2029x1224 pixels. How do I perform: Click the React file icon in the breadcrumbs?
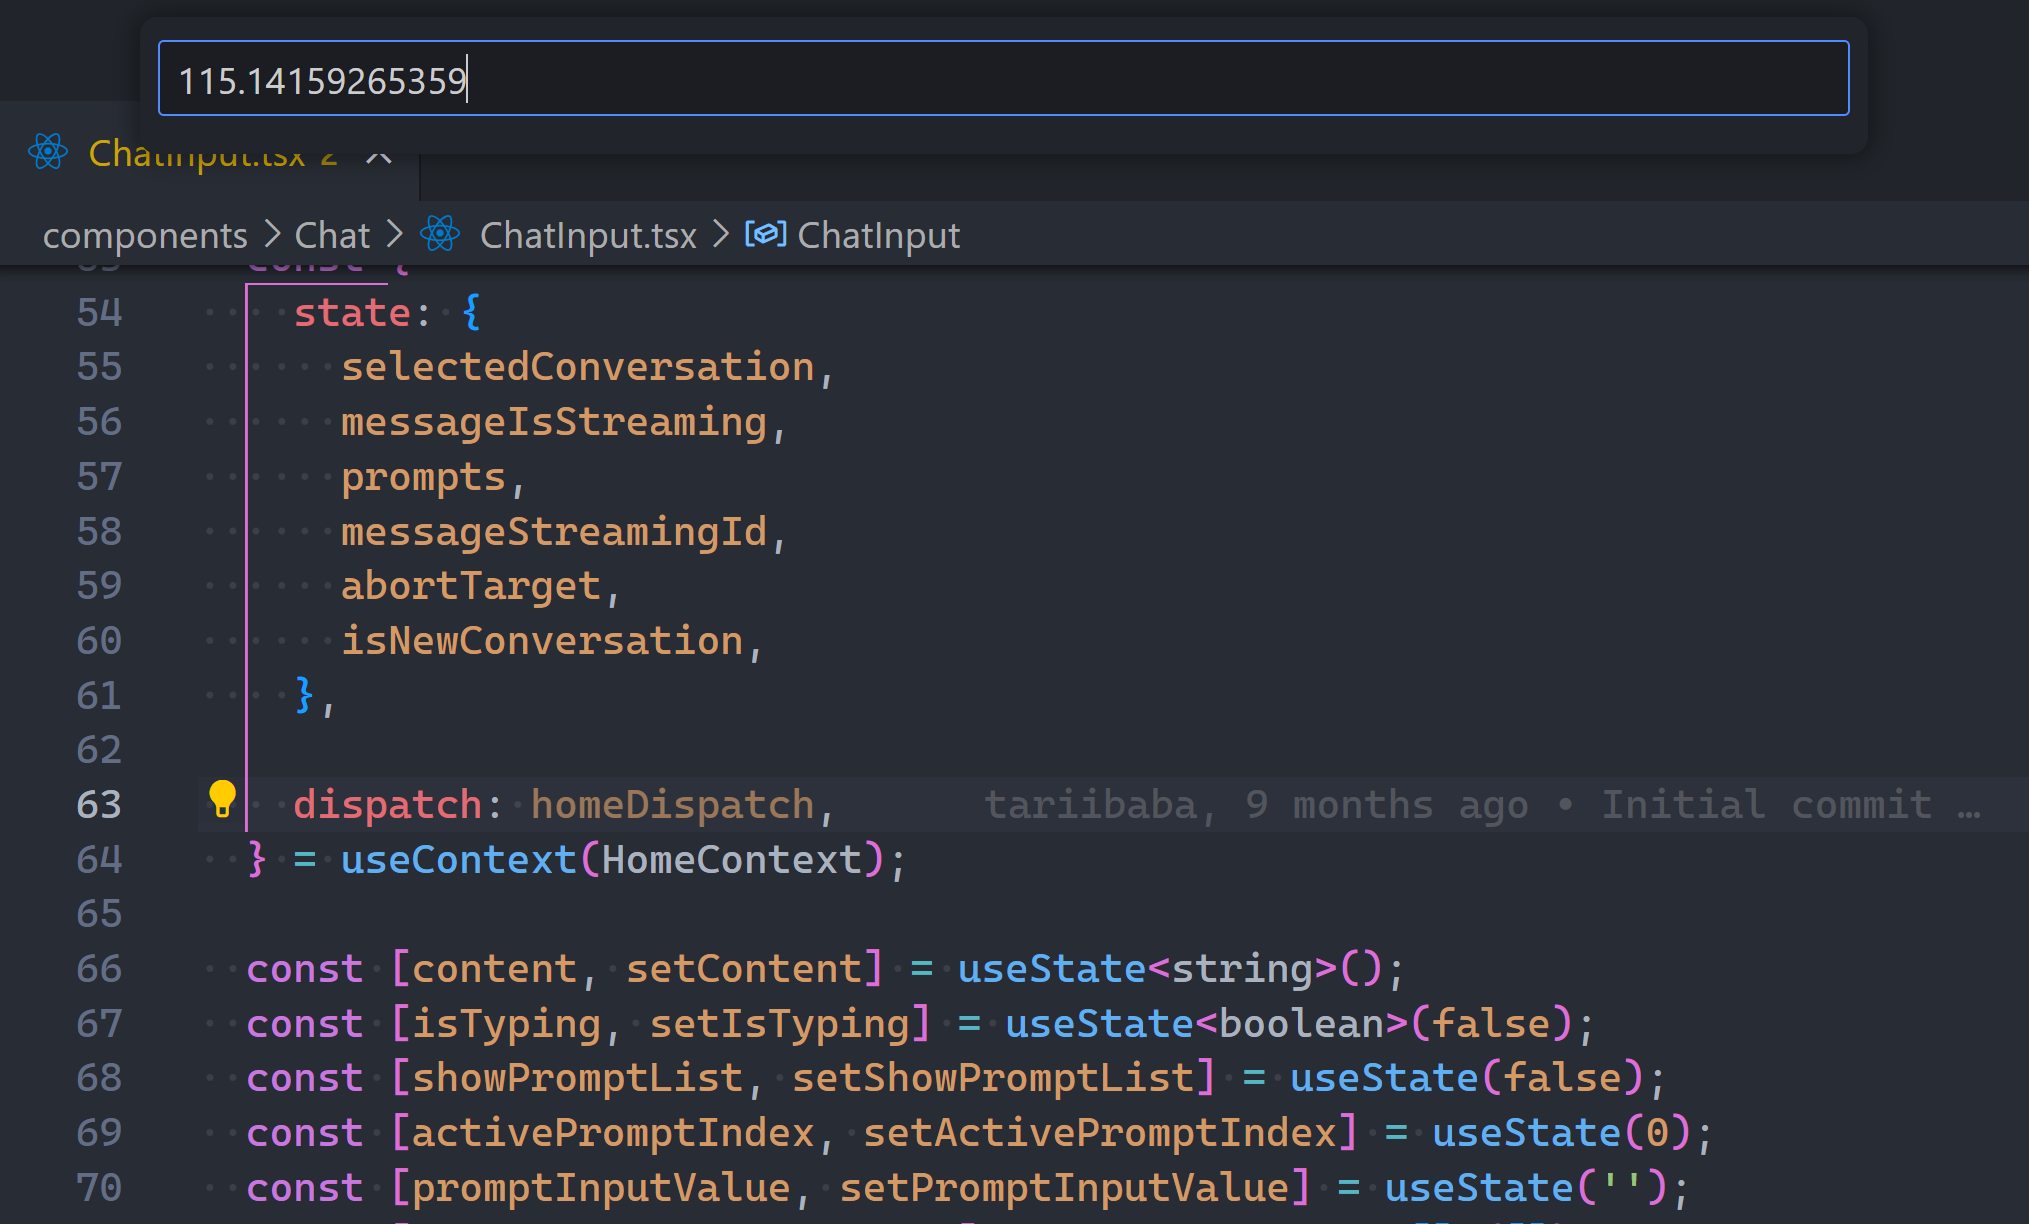point(440,234)
